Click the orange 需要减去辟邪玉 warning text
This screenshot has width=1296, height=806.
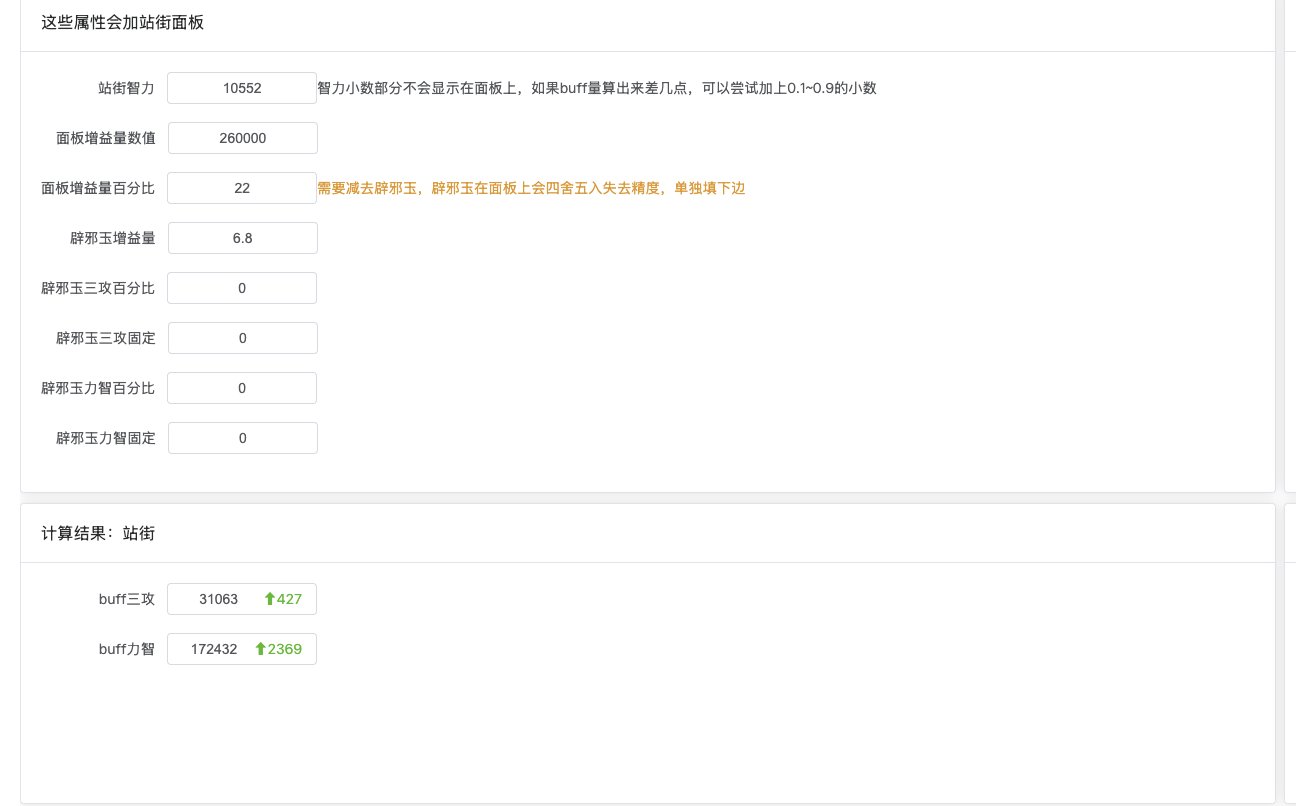click(x=531, y=188)
